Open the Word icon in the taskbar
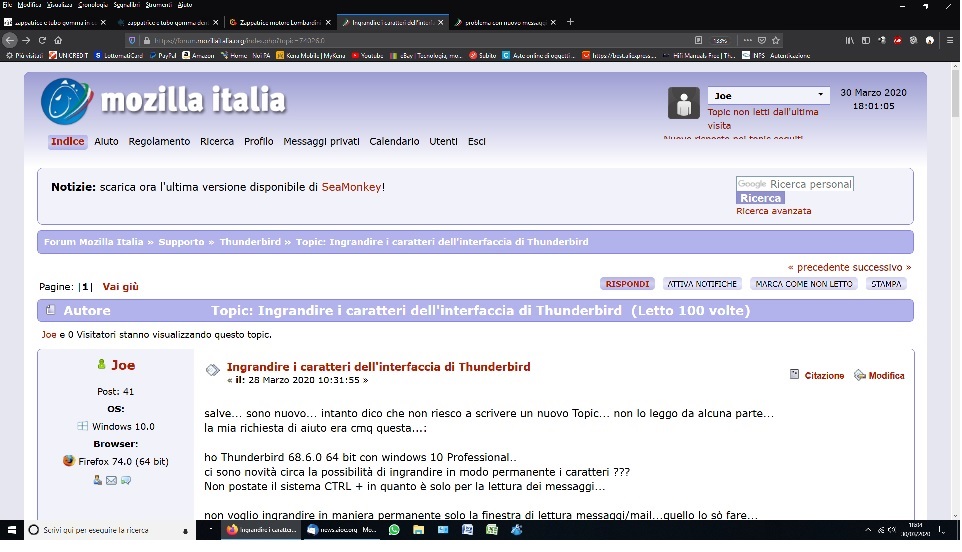 (x=468, y=530)
